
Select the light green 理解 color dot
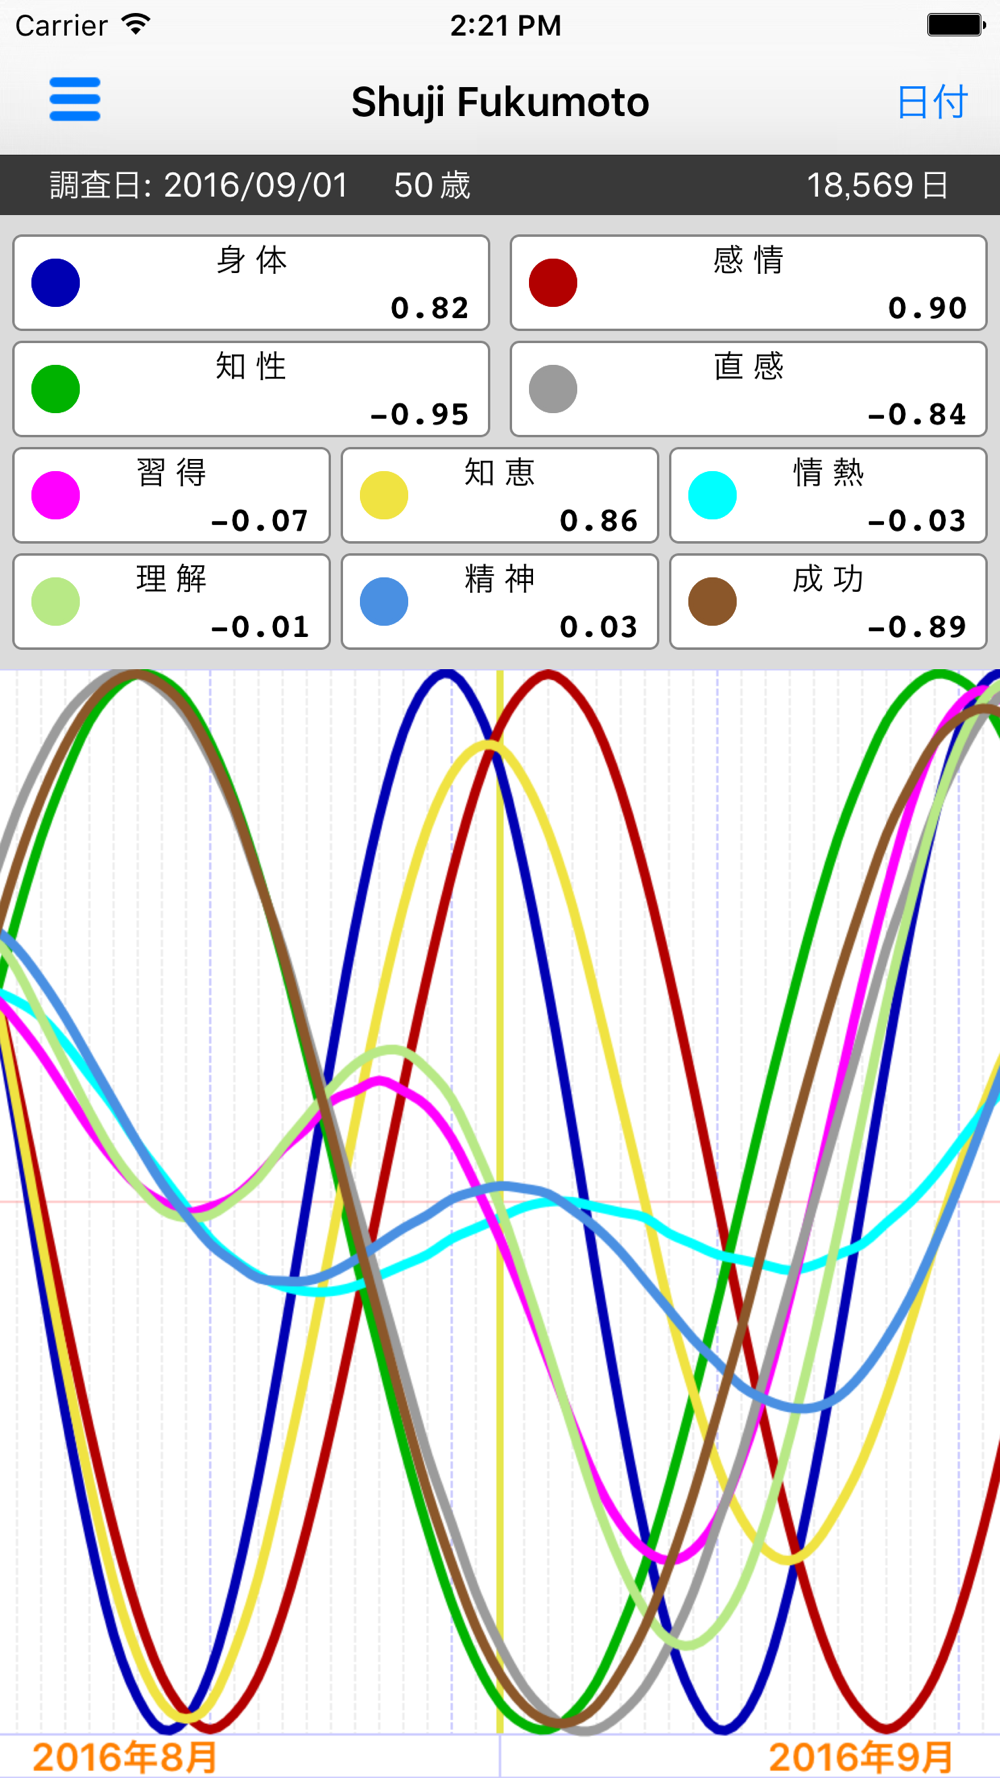coord(56,601)
